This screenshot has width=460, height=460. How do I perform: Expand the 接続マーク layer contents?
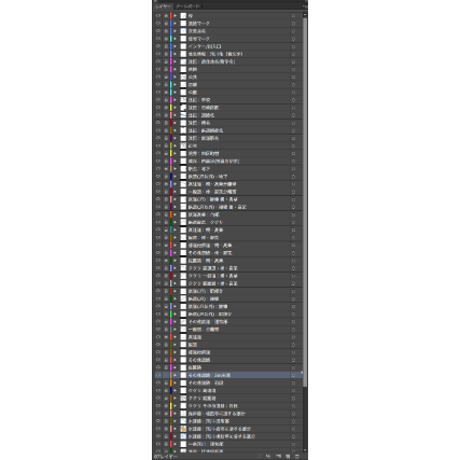[x=175, y=23]
